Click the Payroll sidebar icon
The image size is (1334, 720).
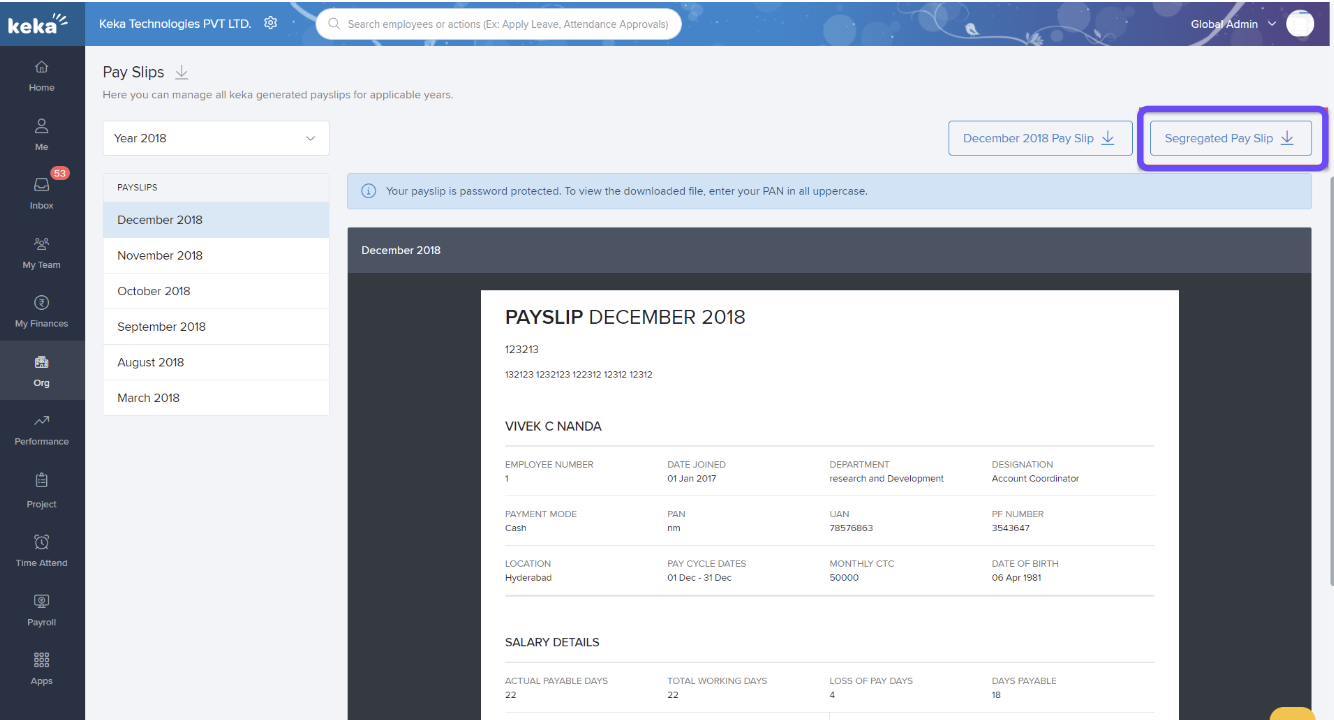point(41,602)
